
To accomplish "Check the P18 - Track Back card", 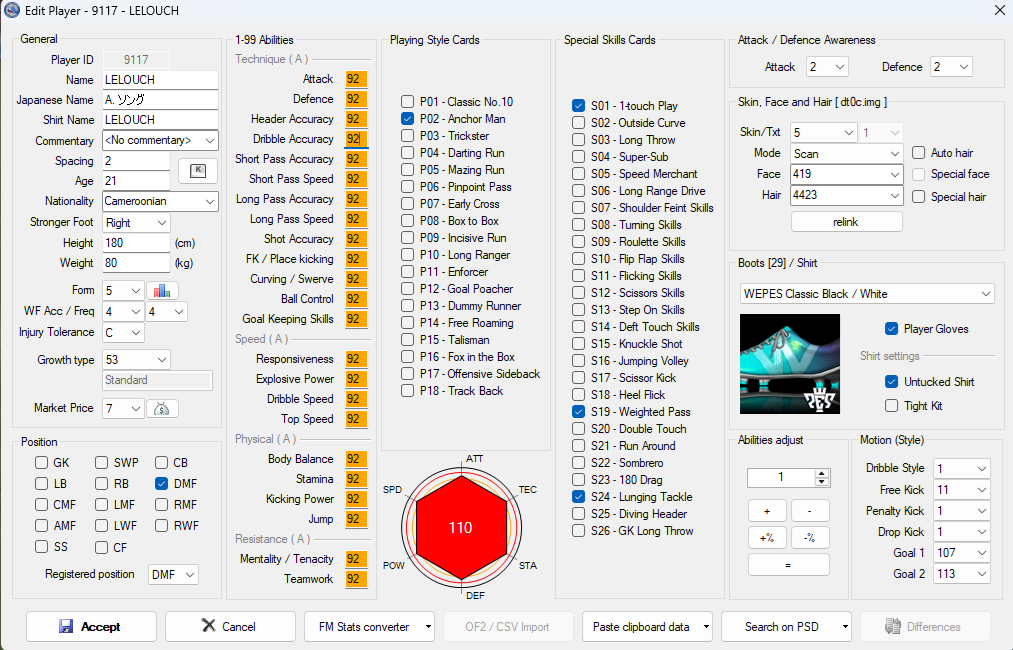I will click(407, 391).
